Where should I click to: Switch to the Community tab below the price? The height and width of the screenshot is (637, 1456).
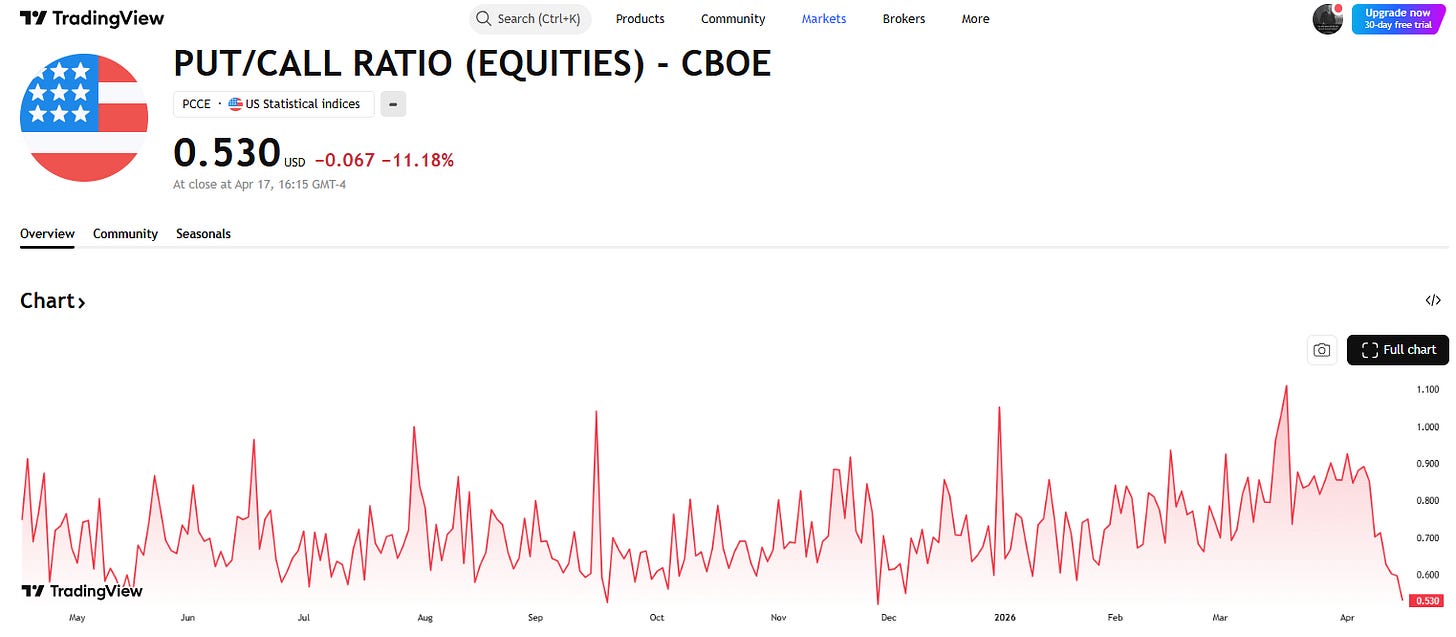[x=125, y=234]
